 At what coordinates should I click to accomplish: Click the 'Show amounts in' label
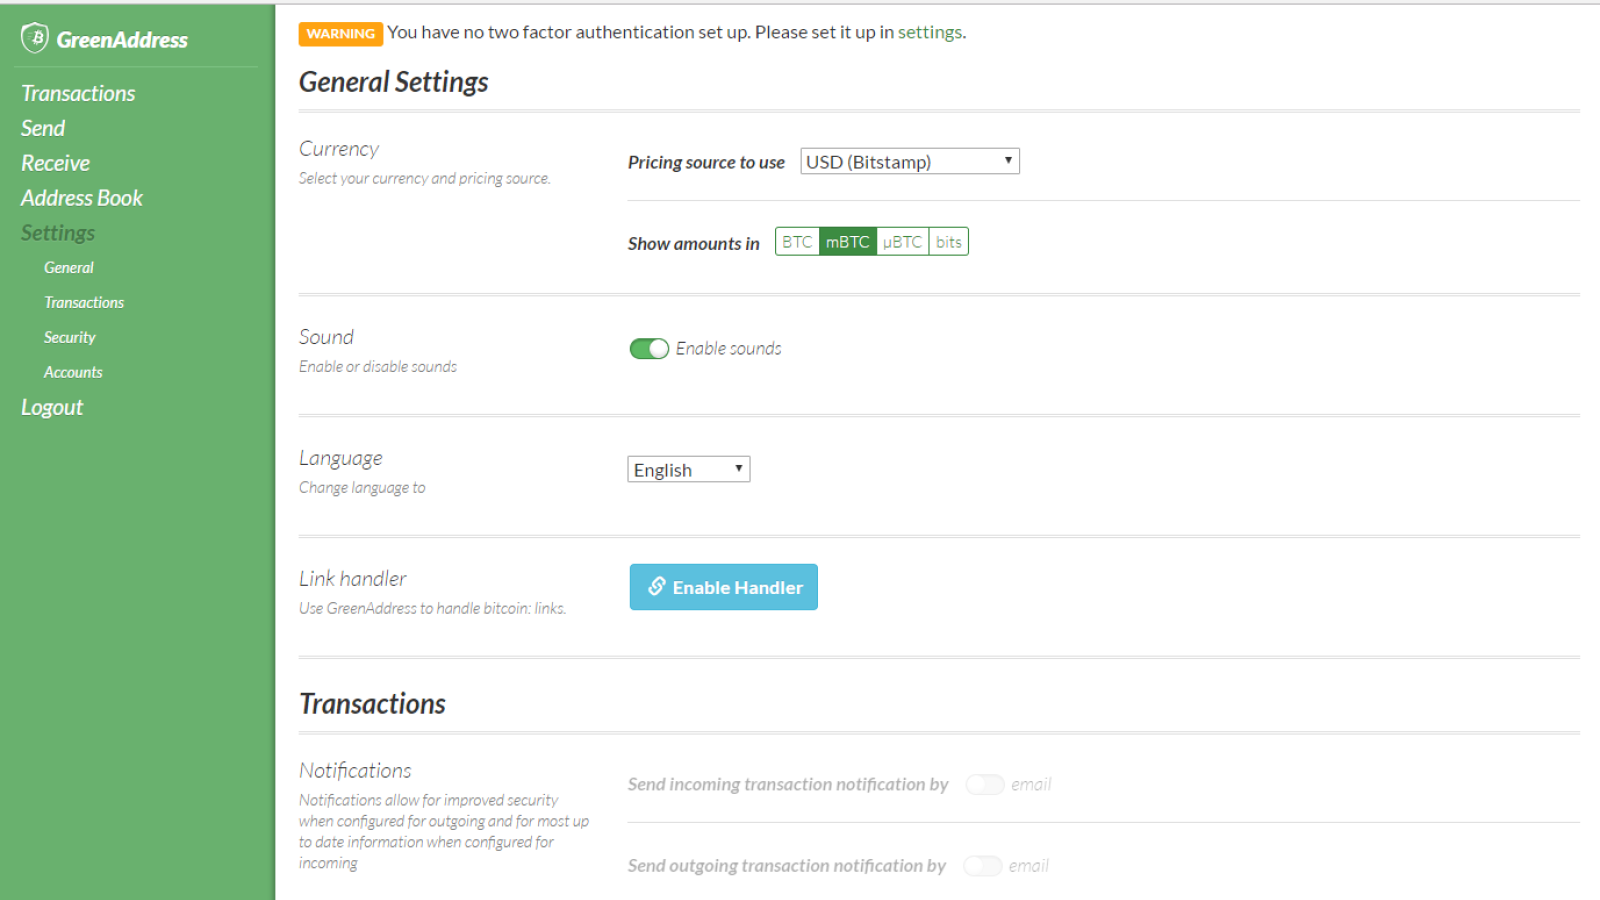tap(694, 243)
